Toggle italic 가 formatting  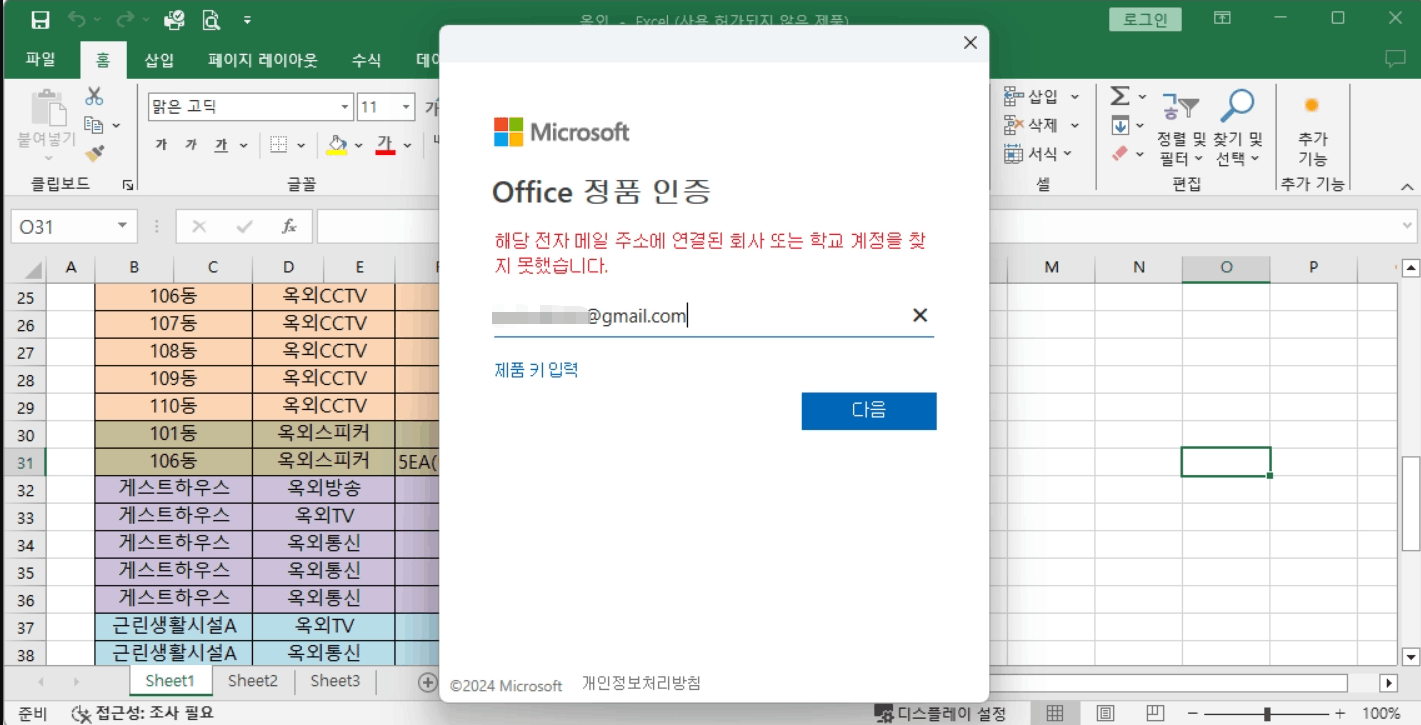coord(191,145)
